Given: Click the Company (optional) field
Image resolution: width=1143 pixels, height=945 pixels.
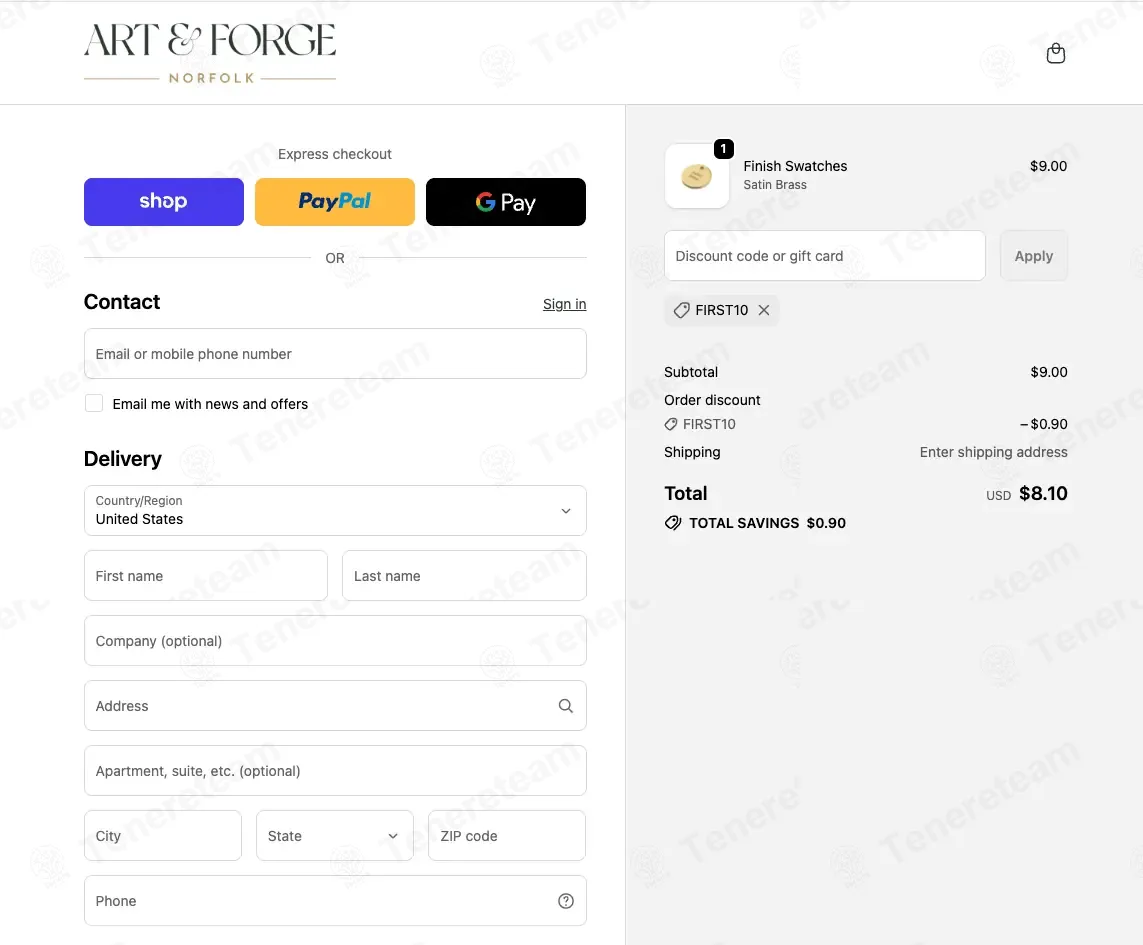Looking at the screenshot, I should click(335, 641).
